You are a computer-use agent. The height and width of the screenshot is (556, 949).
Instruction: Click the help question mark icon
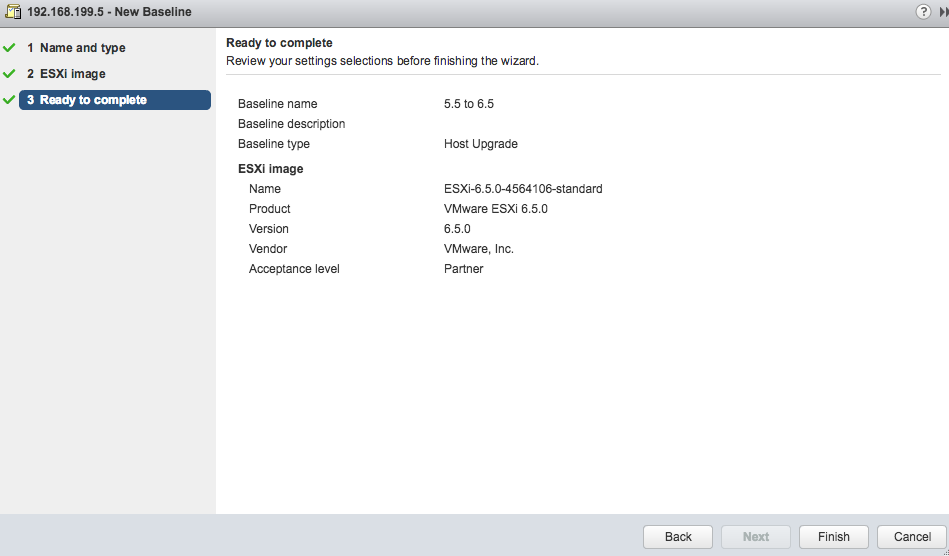pyautogui.click(x=923, y=11)
